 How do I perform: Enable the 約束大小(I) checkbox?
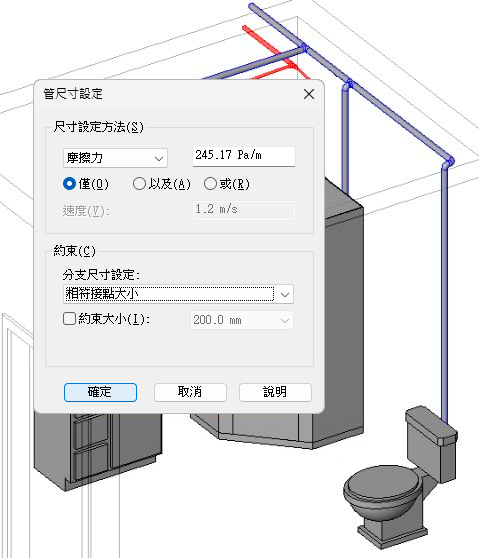click(69, 319)
